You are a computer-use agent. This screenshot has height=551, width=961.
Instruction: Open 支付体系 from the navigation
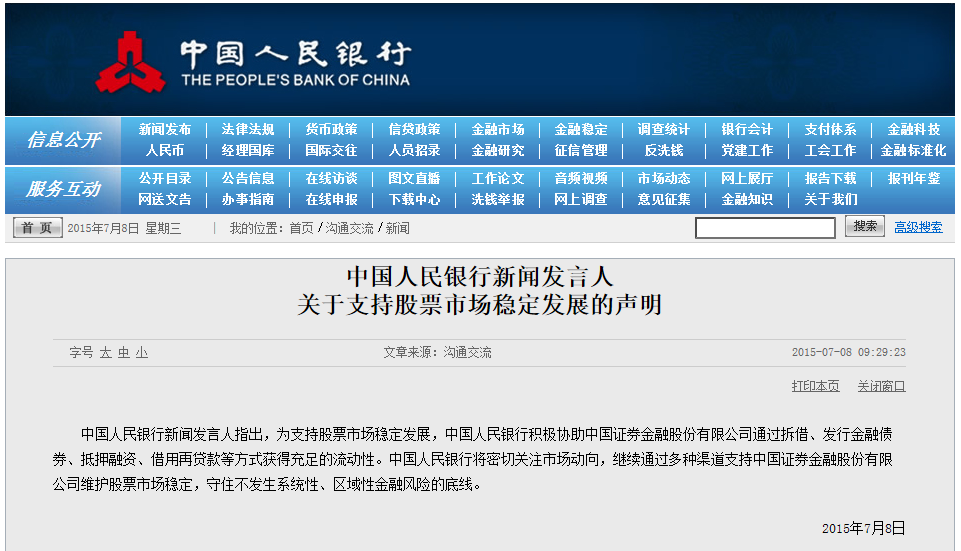click(x=830, y=130)
